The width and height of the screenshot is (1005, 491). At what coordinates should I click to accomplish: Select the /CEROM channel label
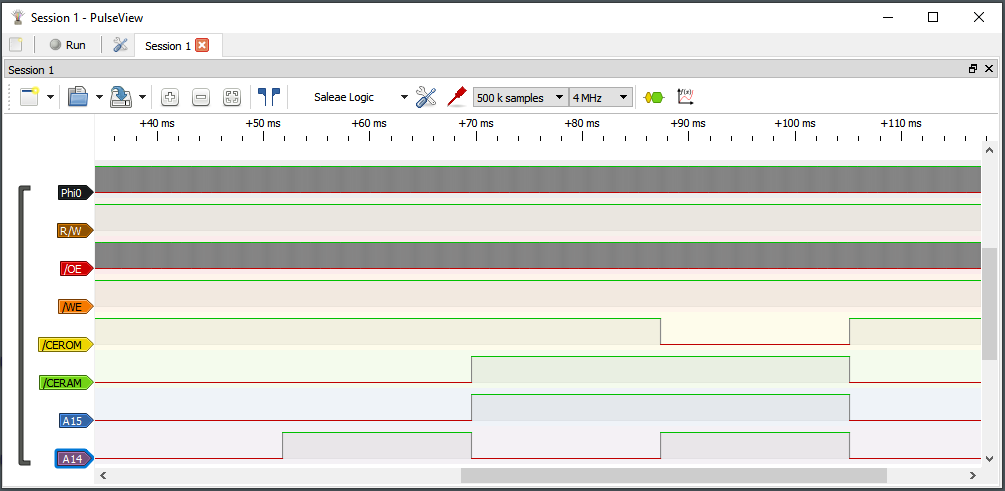(63, 345)
